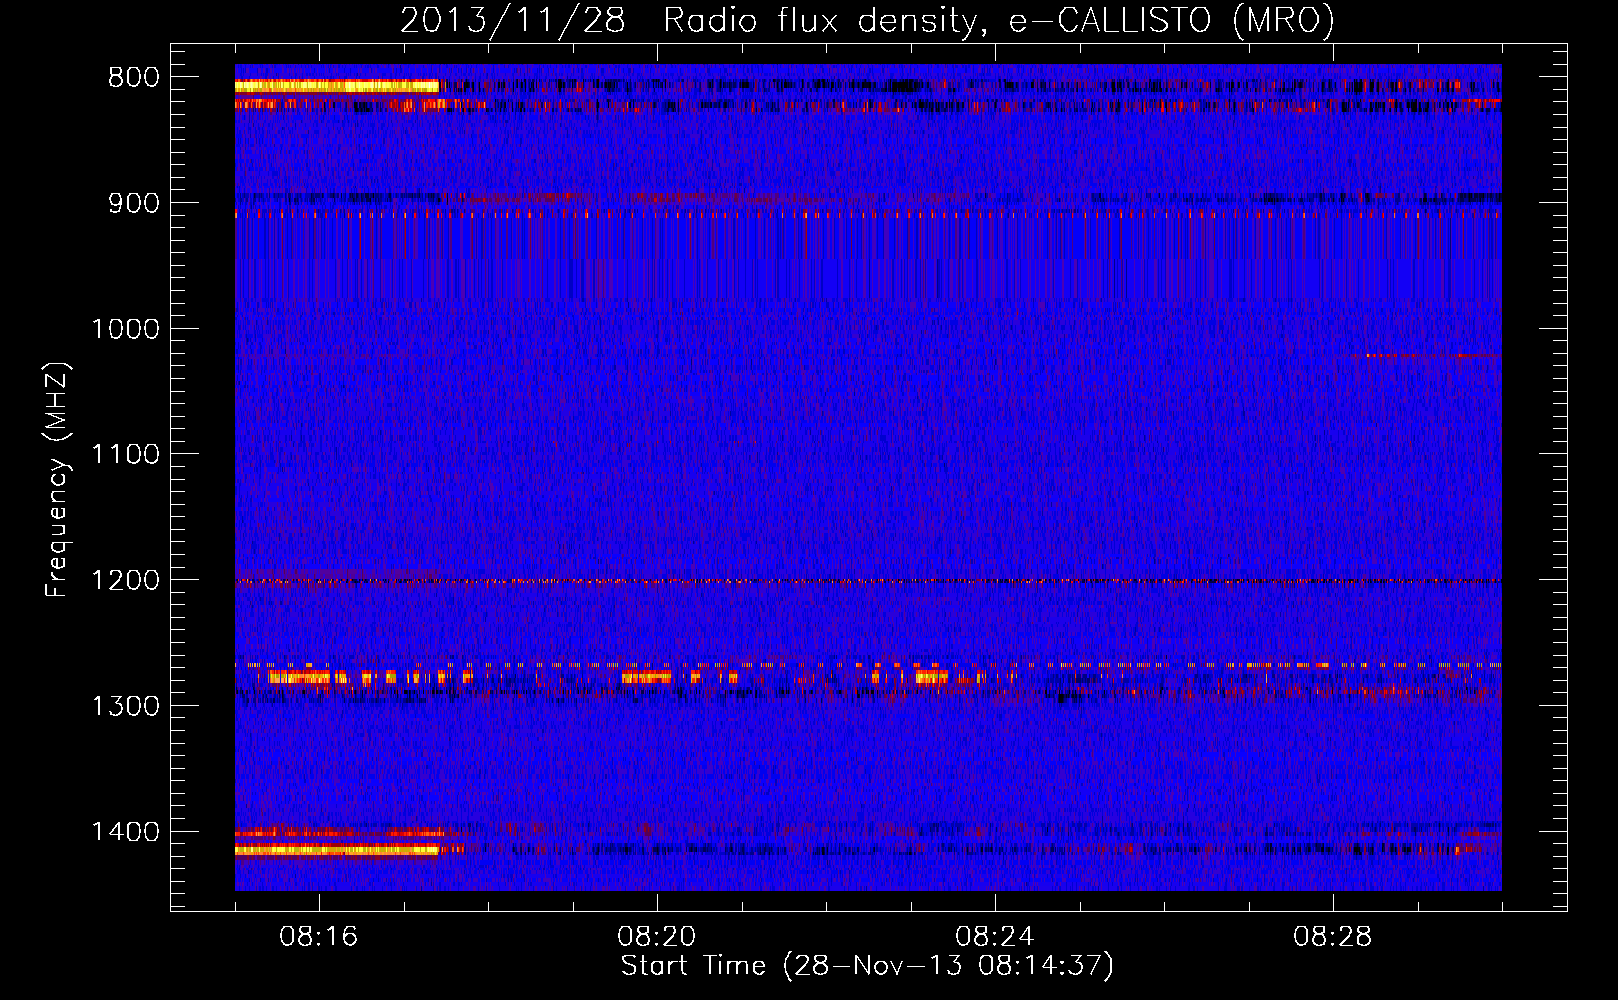This screenshot has width=1618, height=1000.
Task: Click the 'Start Time (28-Nov-13 08:14:37)' label
Action: [867, 966]
